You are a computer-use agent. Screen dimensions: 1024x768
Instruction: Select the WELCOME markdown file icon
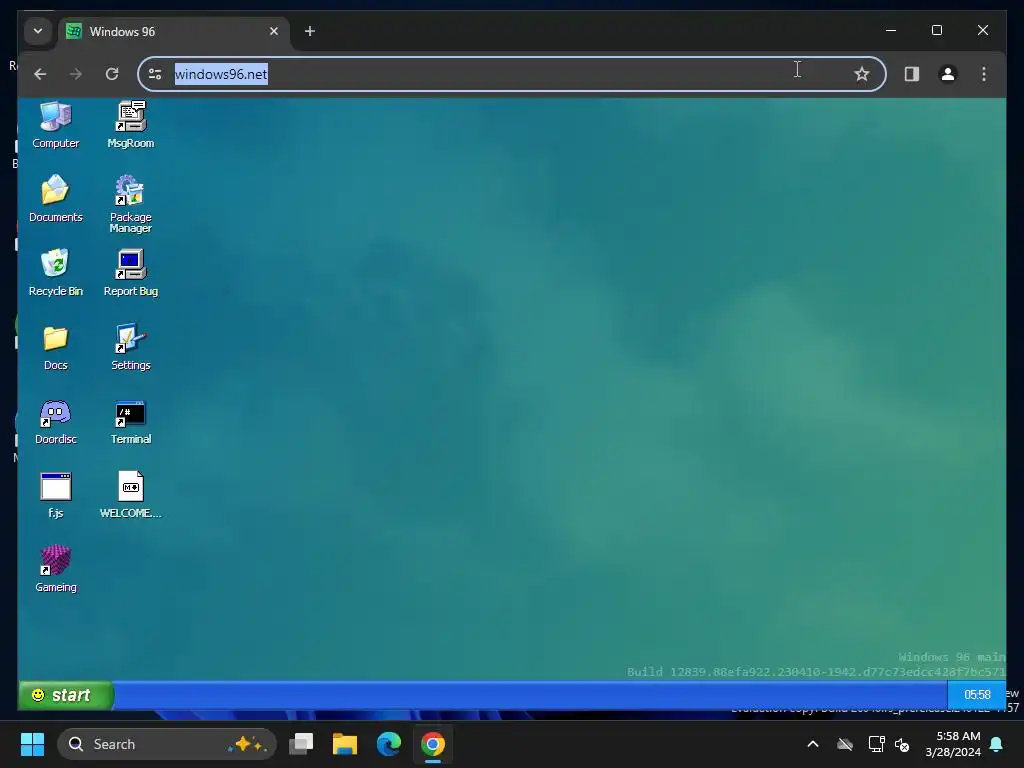131,494
